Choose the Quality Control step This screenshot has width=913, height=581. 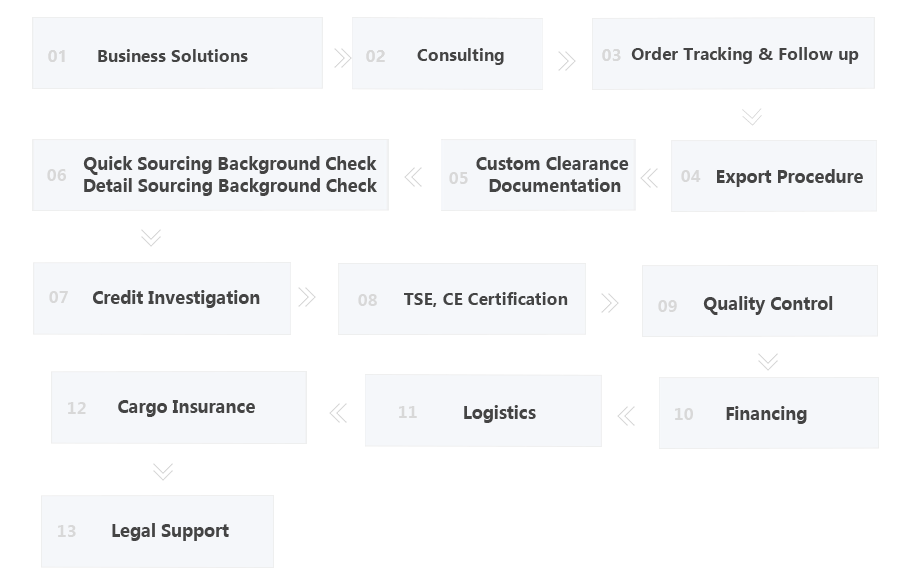coord(759,302)
